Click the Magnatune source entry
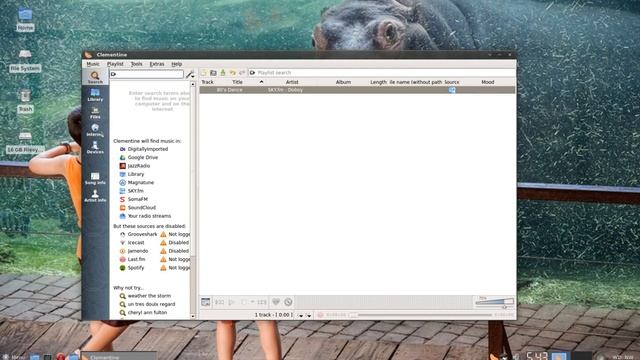 click(x=137, y=182)
